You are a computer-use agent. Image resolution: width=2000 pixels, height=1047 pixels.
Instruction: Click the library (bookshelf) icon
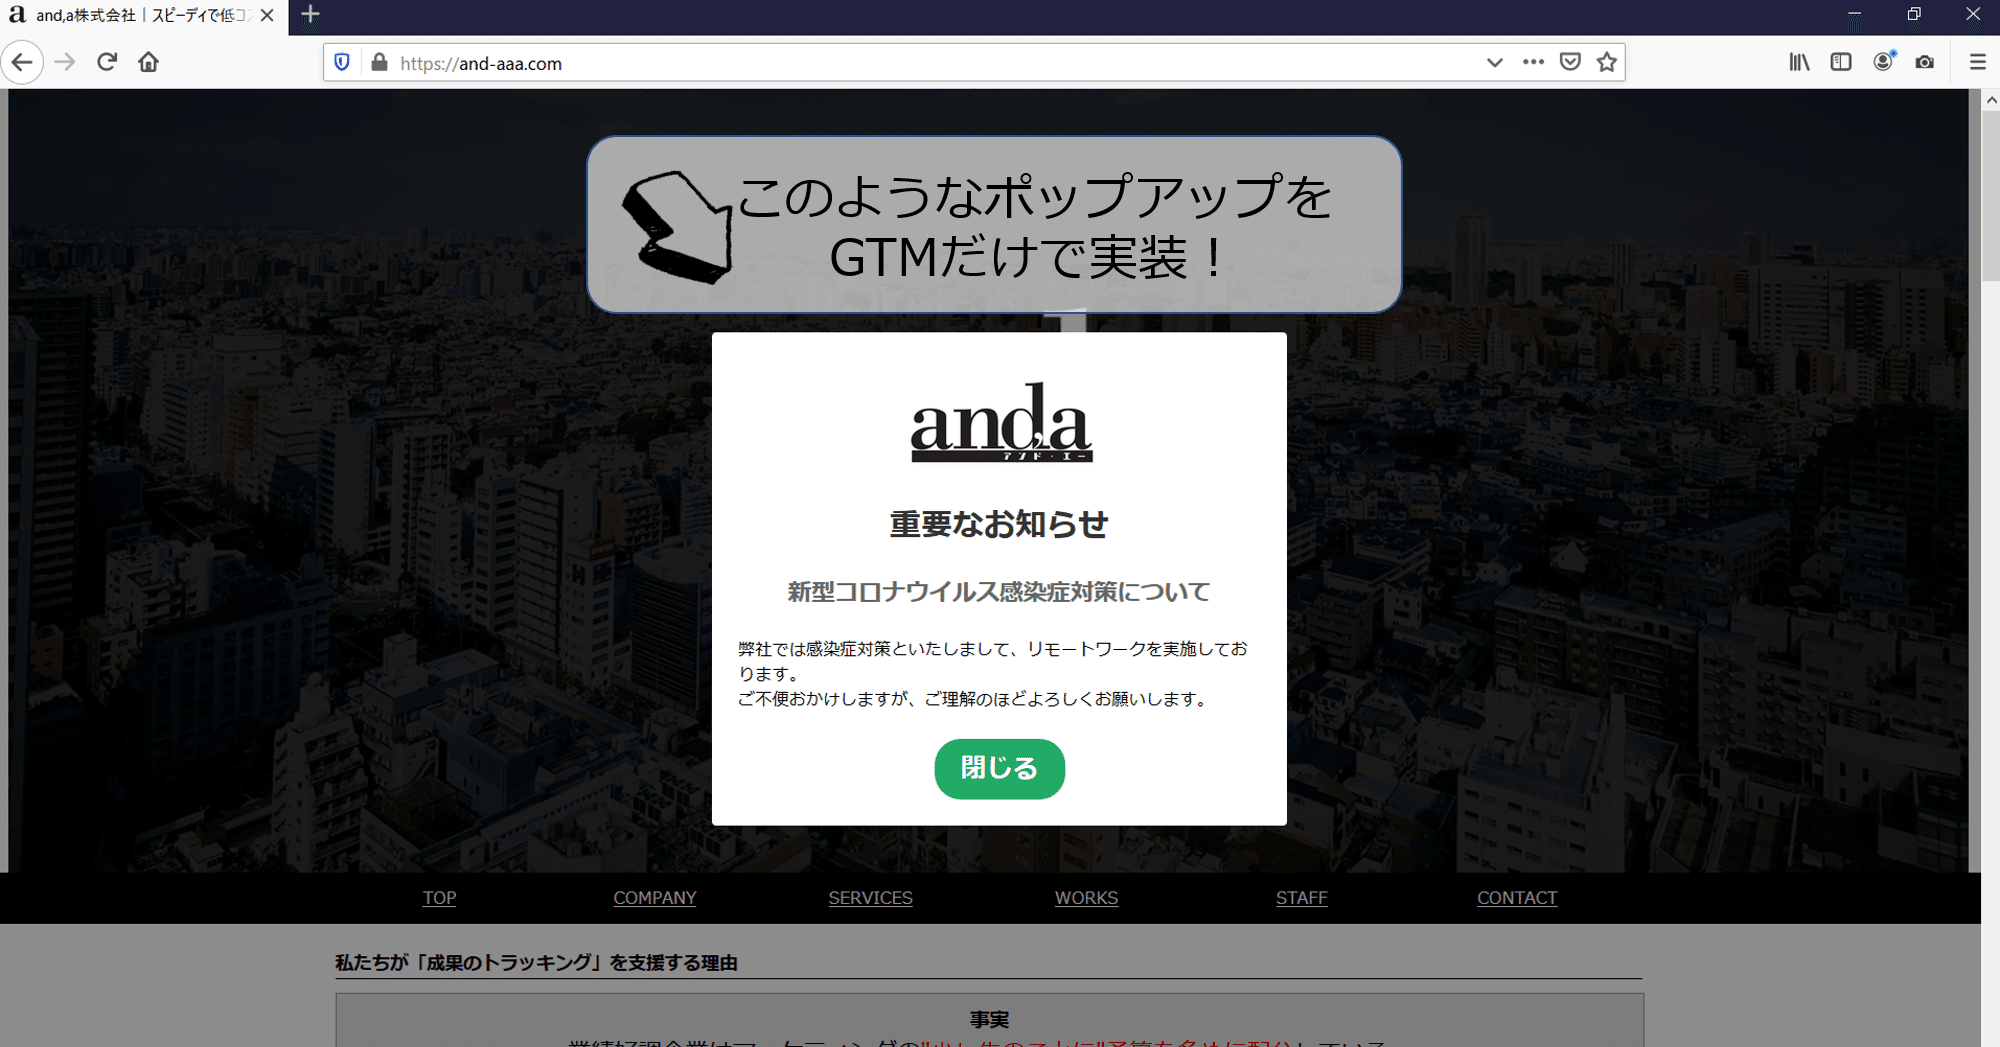pyautogui.click(x=1798, y=62)
